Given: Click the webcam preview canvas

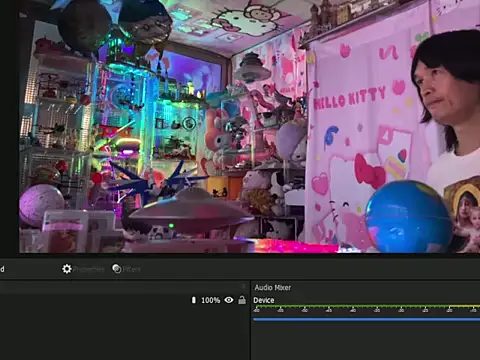Looking at the screenshot, I should pyautogui.click(x=249, y=126).
